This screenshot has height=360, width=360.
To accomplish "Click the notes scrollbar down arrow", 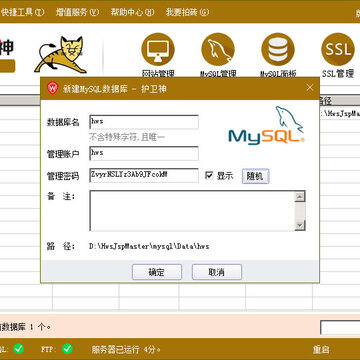I will [x=300, y=225].
